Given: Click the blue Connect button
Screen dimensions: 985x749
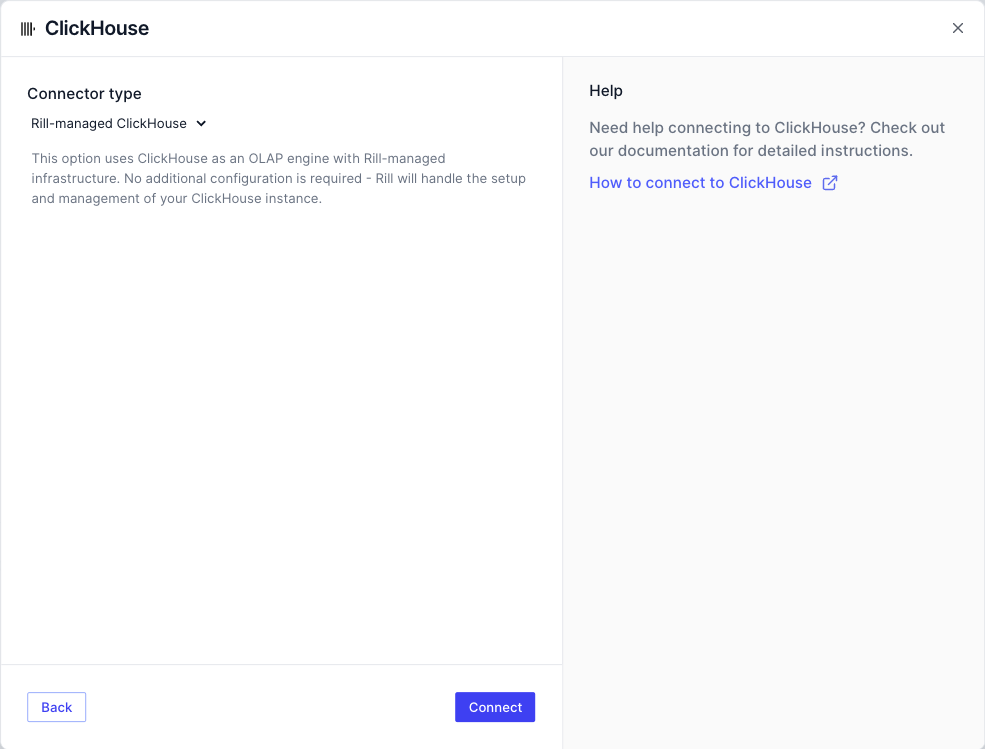Looking at the screenshot, I should pos(495,707).
